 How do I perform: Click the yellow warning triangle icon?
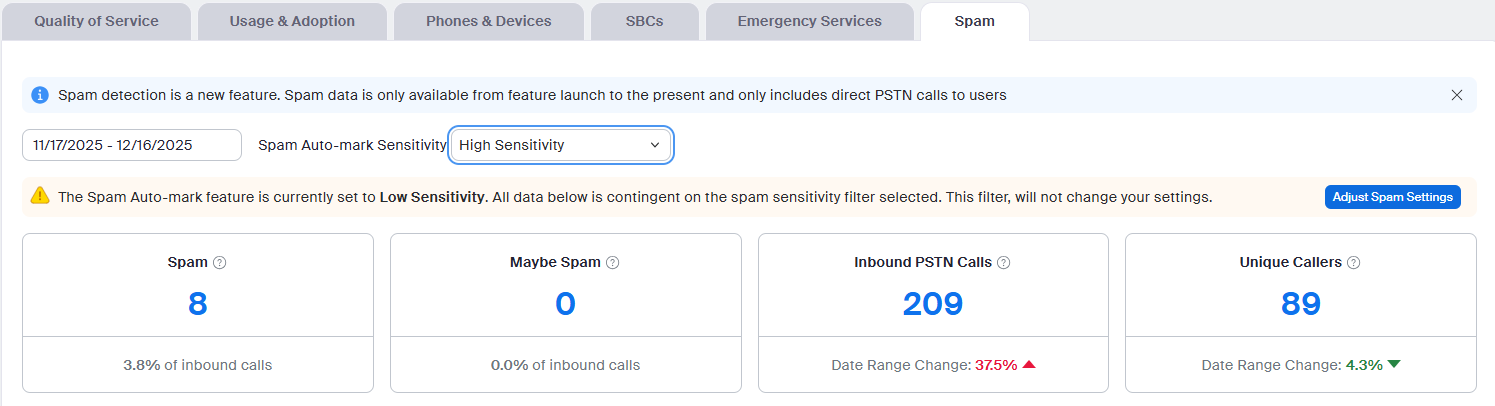coord(40,196)
